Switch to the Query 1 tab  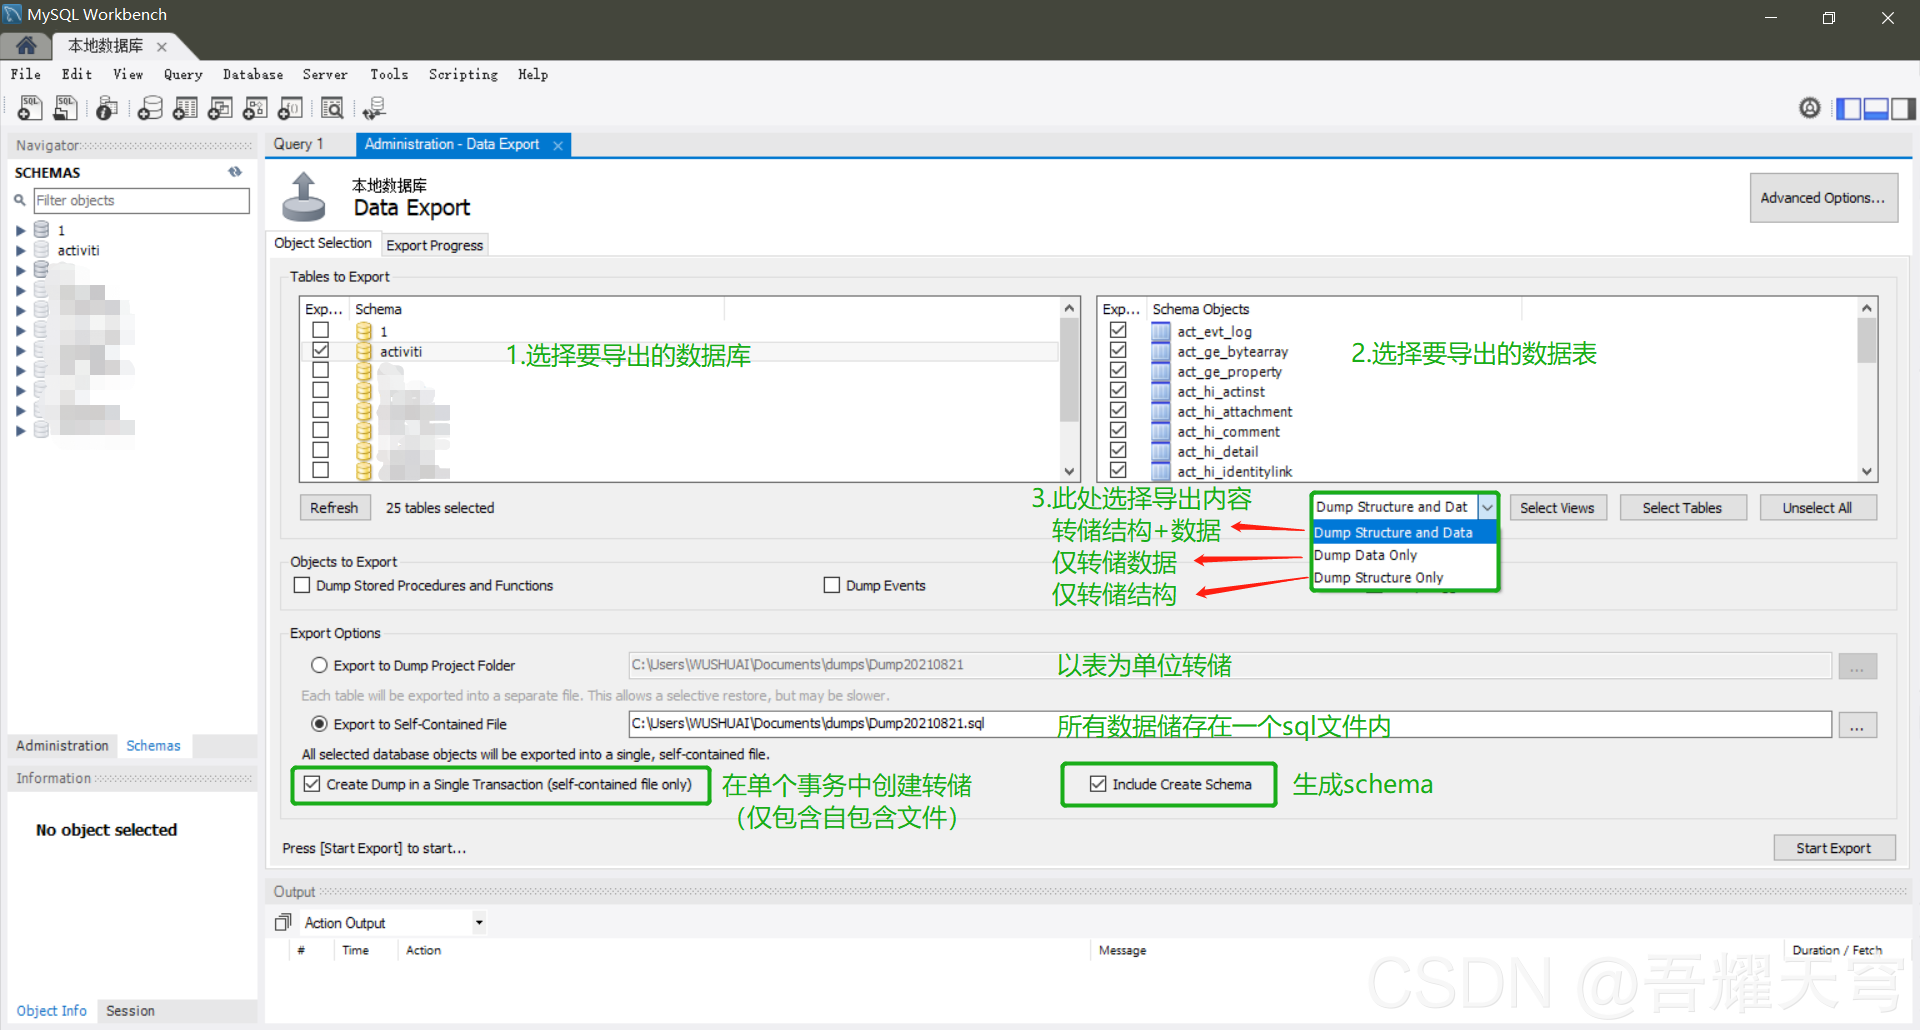point(299,144)
